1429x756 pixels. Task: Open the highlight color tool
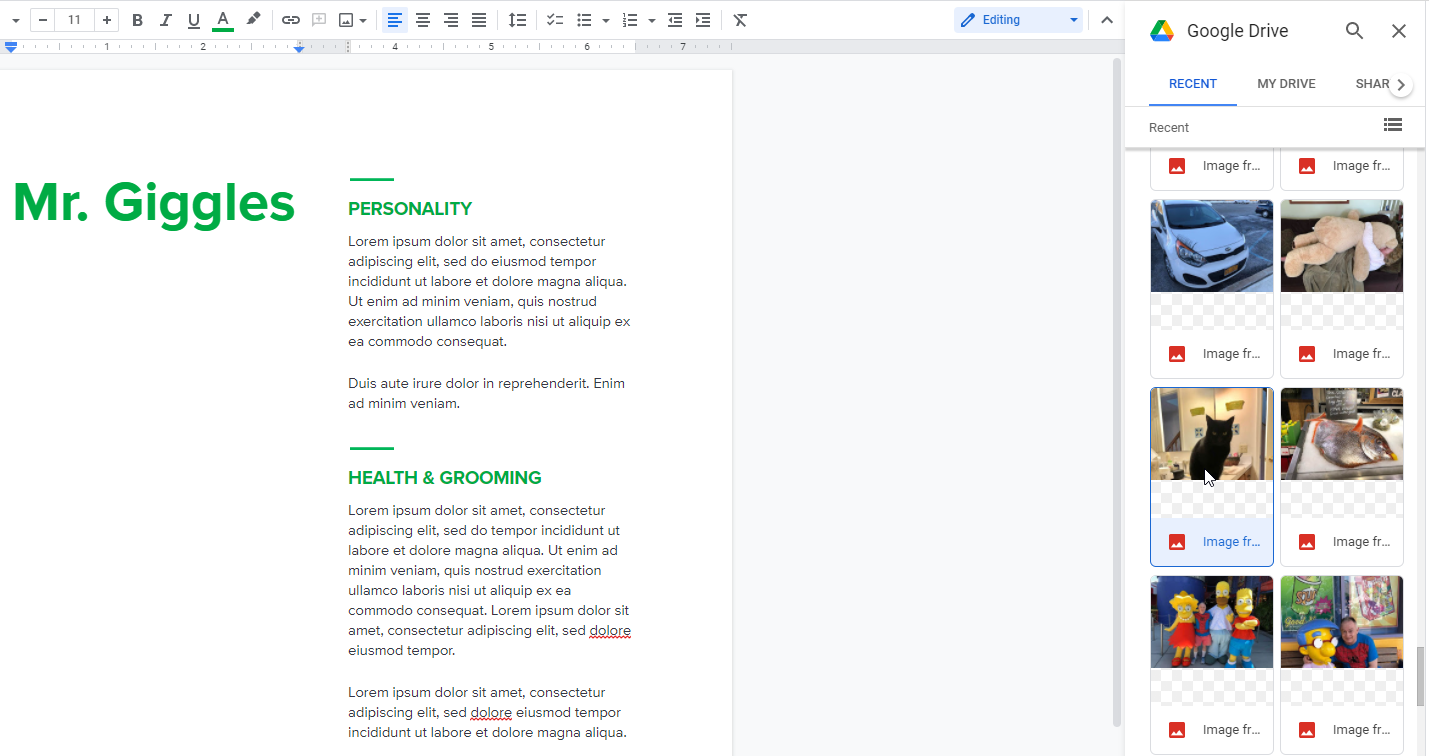coord(254,20)
